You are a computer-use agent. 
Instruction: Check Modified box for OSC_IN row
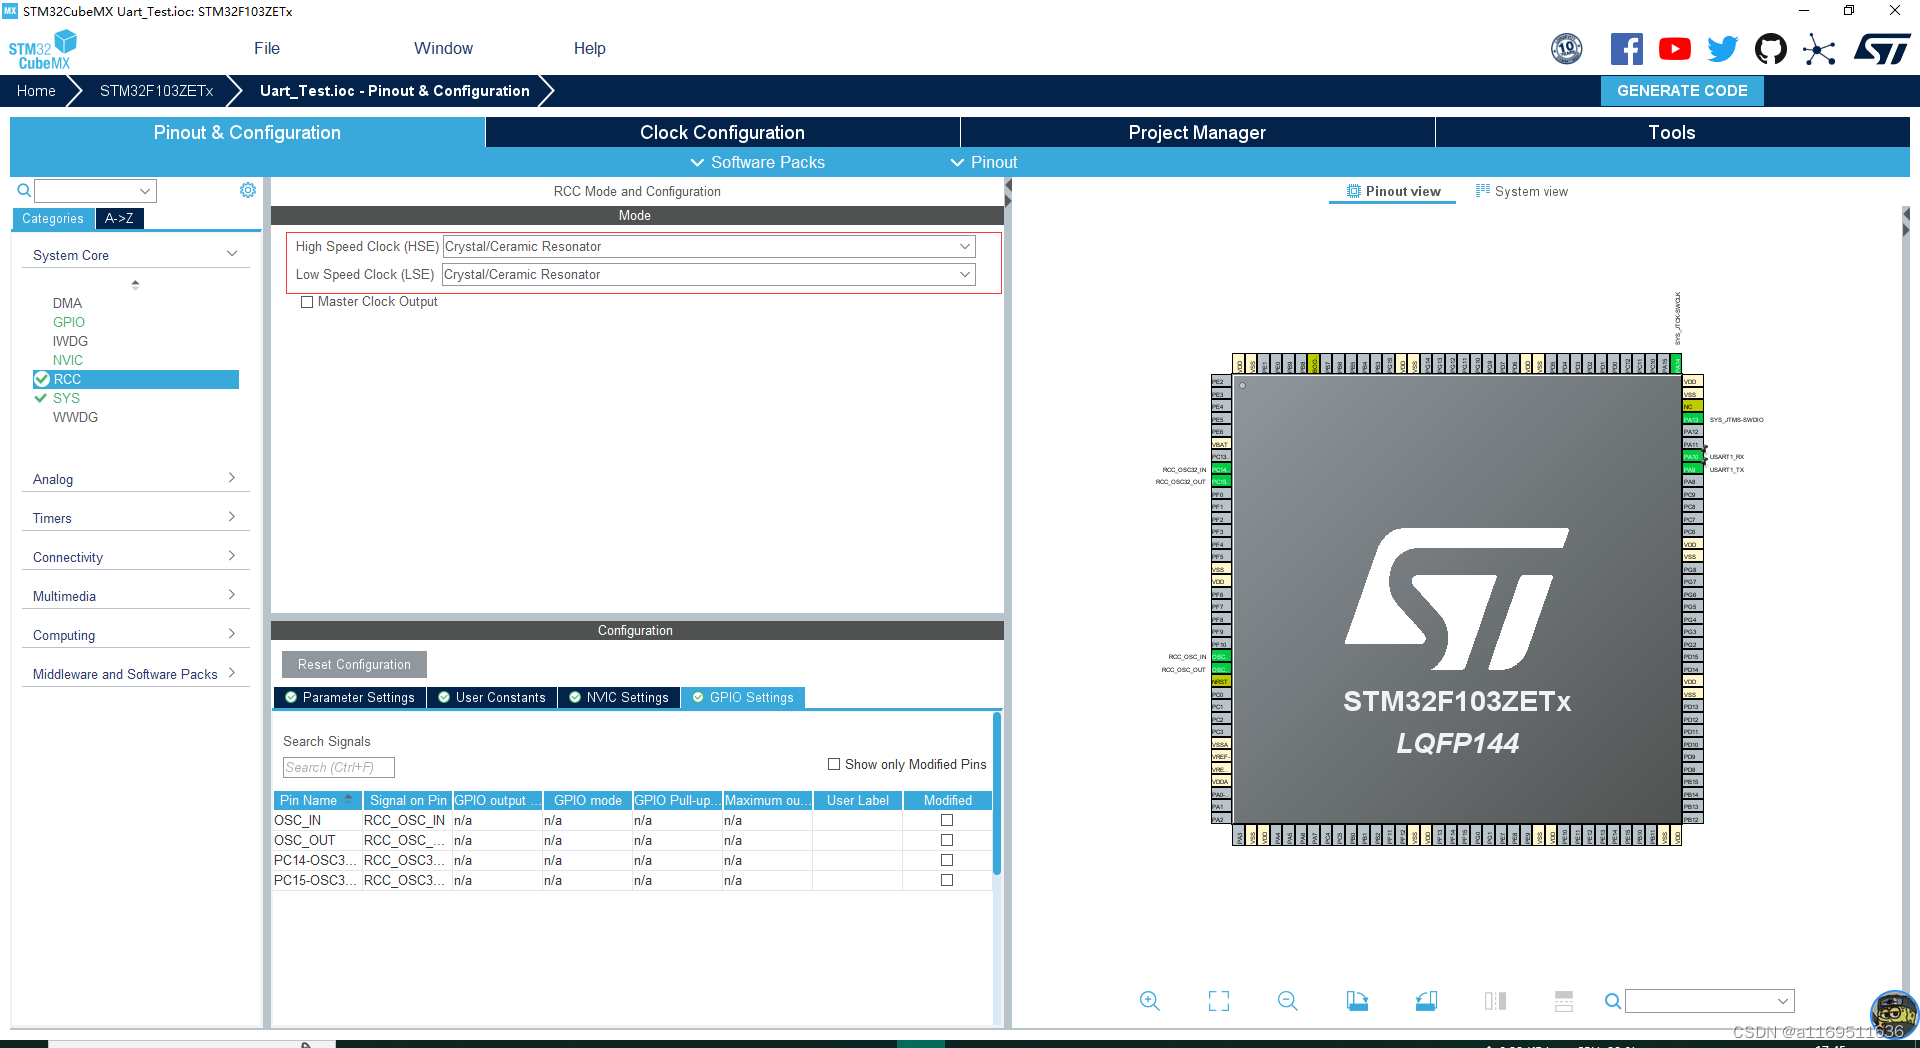pos(947,820)
